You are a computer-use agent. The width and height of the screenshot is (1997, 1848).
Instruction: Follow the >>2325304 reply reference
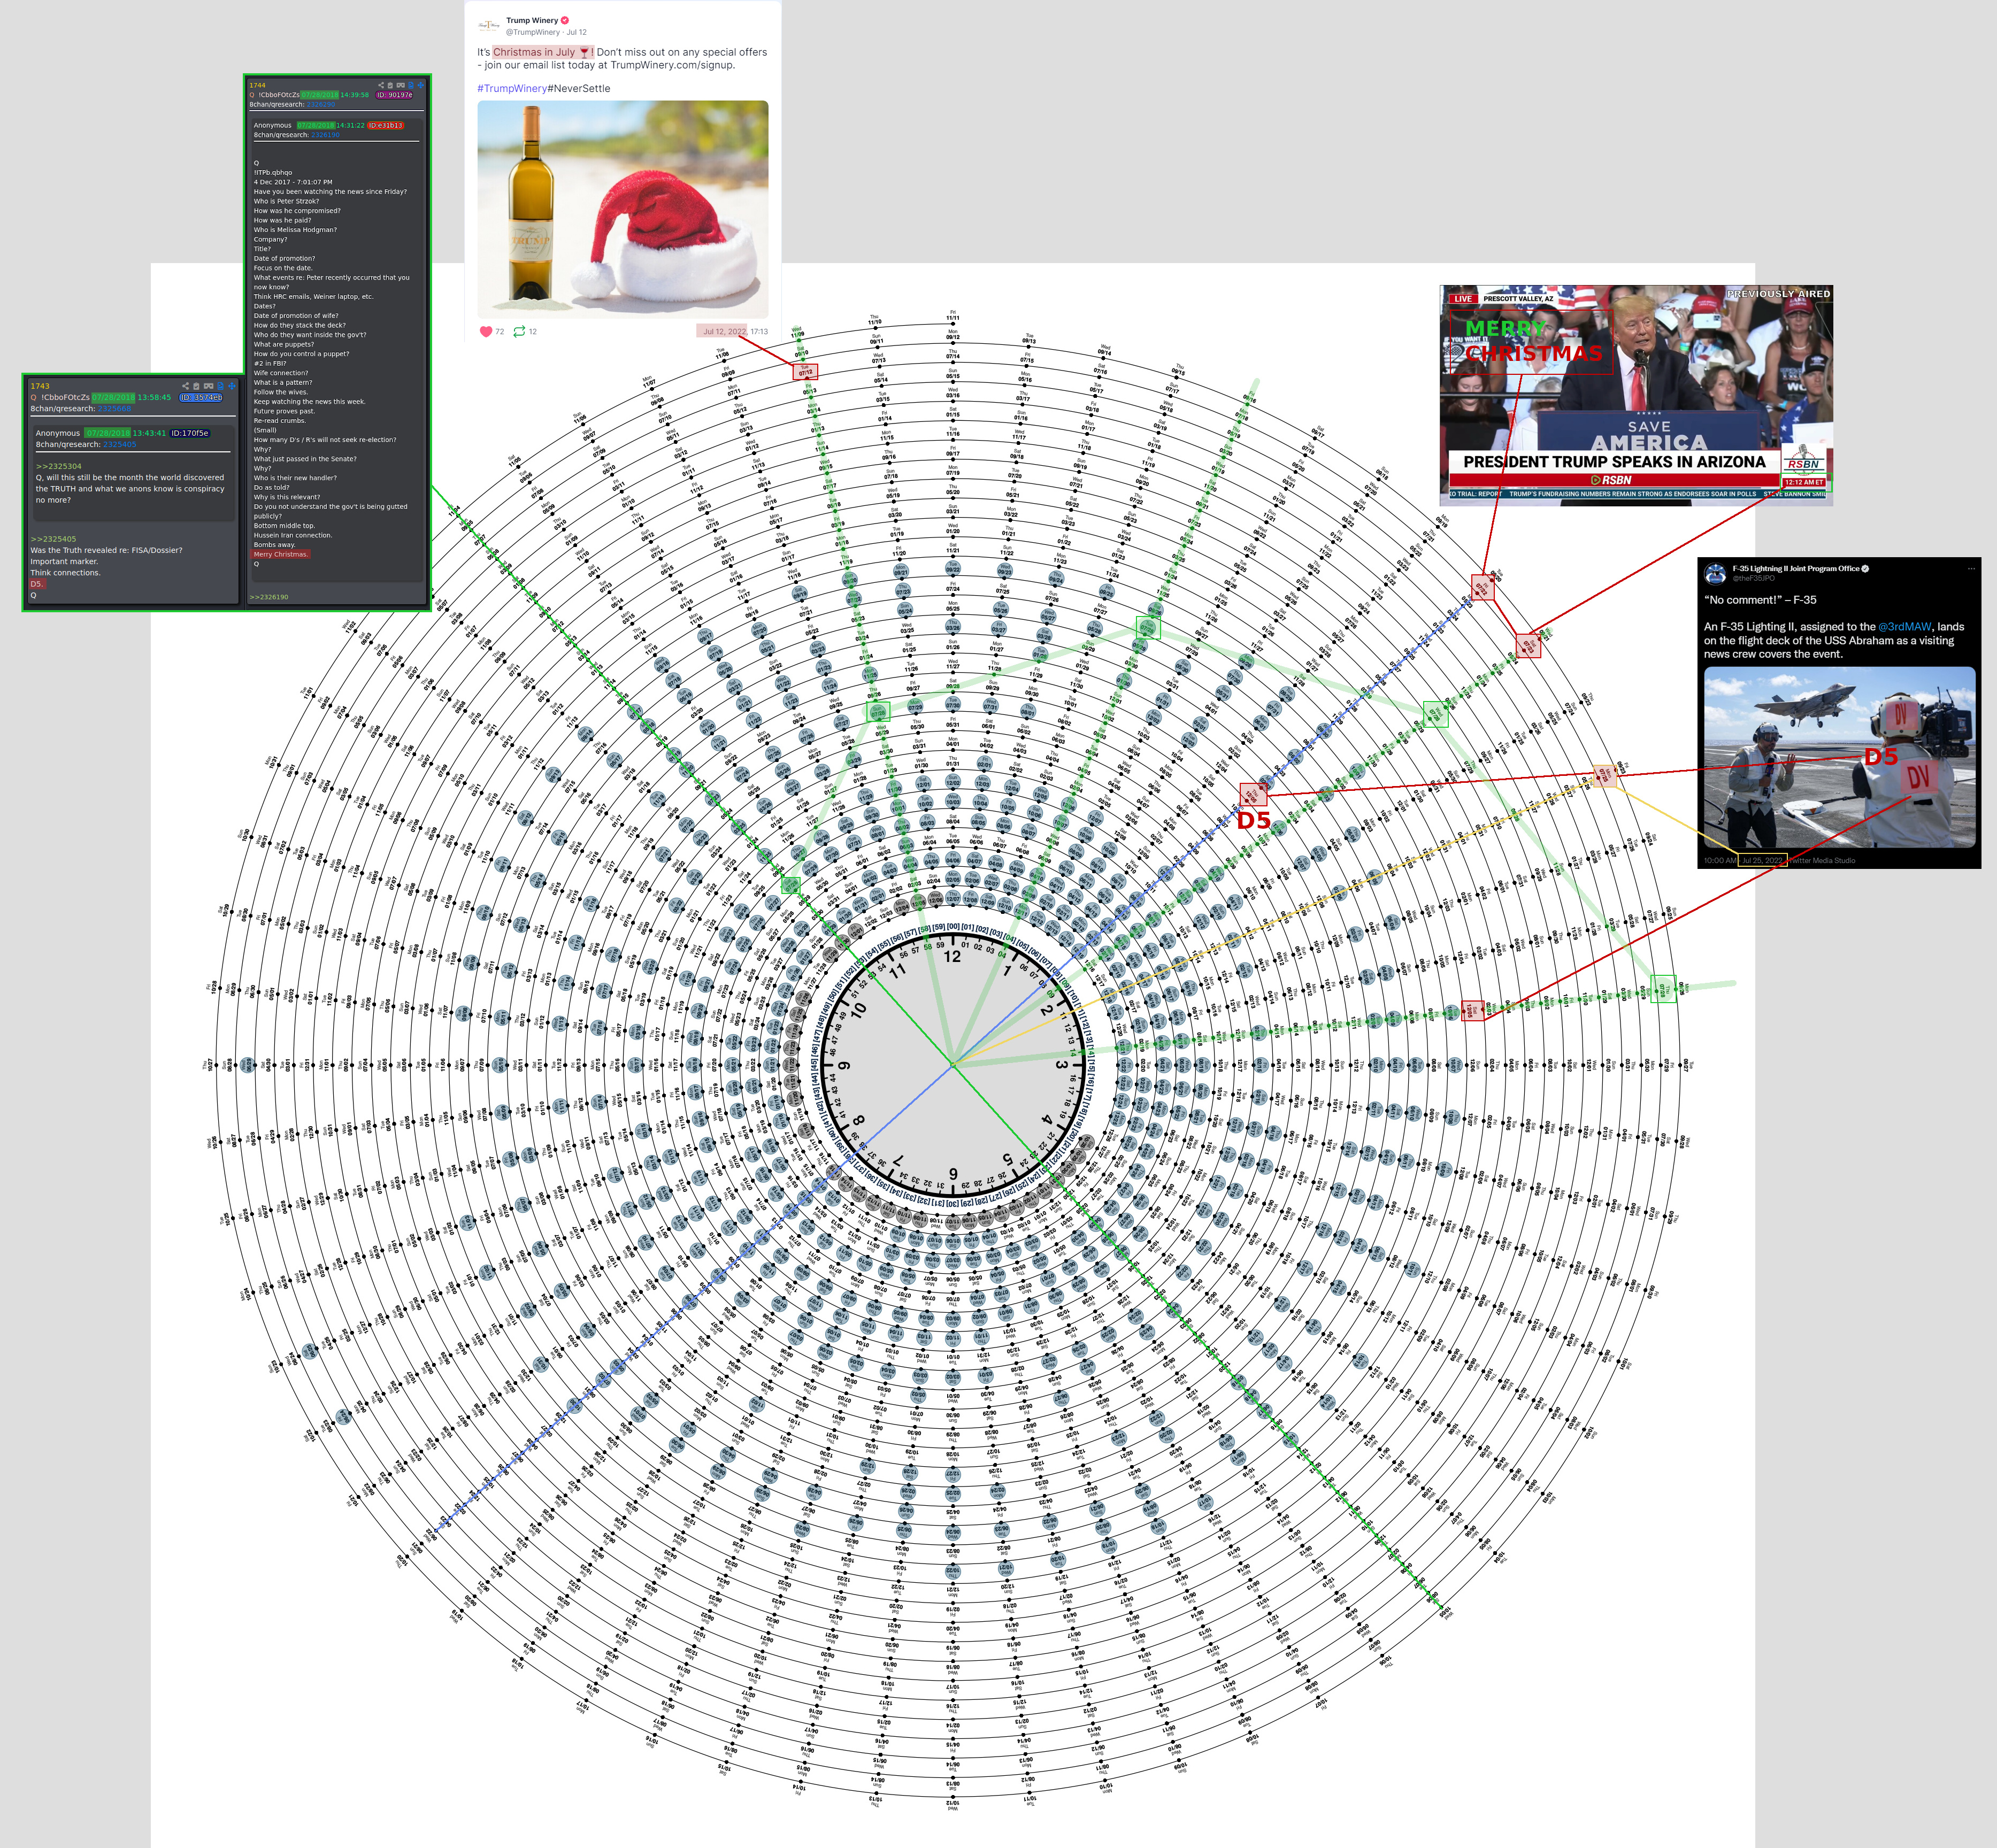(x=59, y=466)
